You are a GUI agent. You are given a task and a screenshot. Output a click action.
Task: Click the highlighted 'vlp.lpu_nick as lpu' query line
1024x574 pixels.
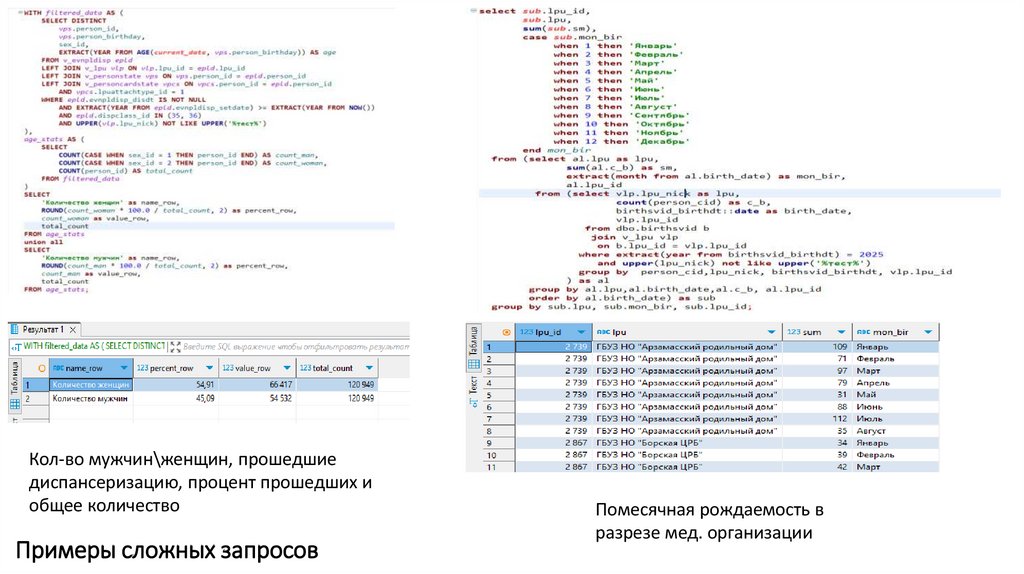click(739, 193)
